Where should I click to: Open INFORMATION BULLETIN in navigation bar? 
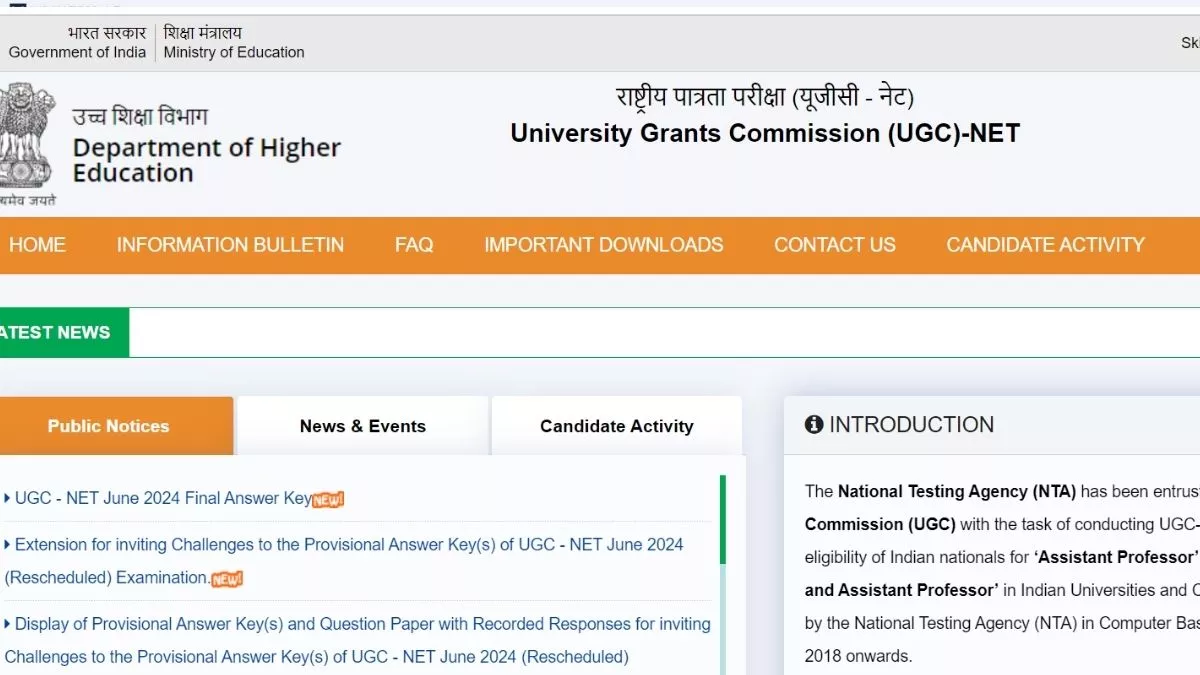[230, 245]
